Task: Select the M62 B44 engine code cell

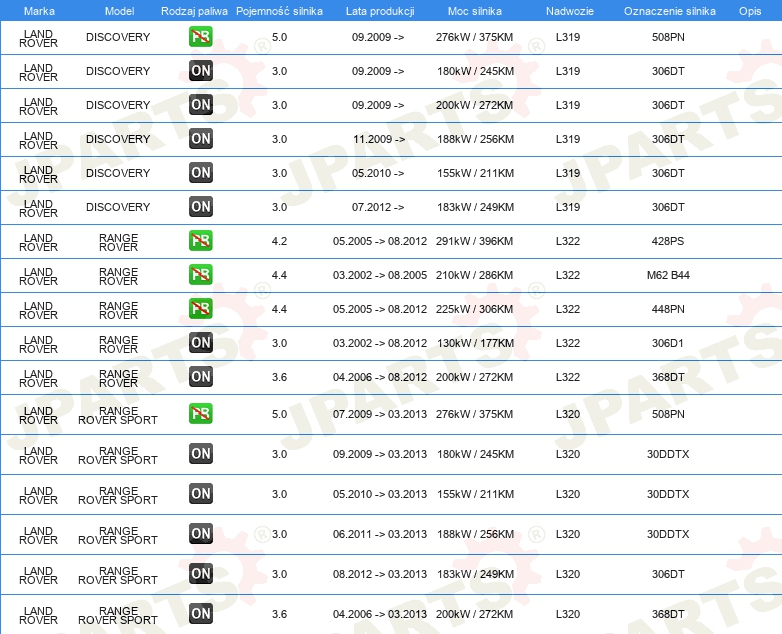Action: 668,275
